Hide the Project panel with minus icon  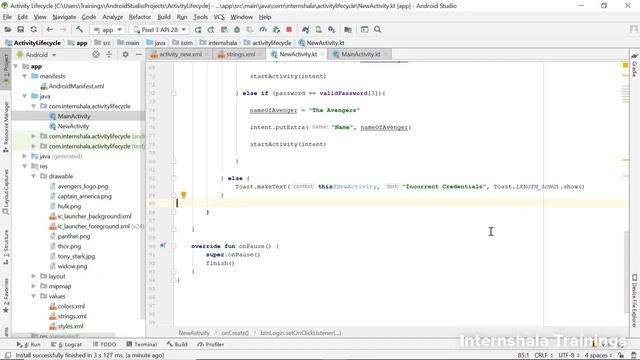(x=138, y=54)
